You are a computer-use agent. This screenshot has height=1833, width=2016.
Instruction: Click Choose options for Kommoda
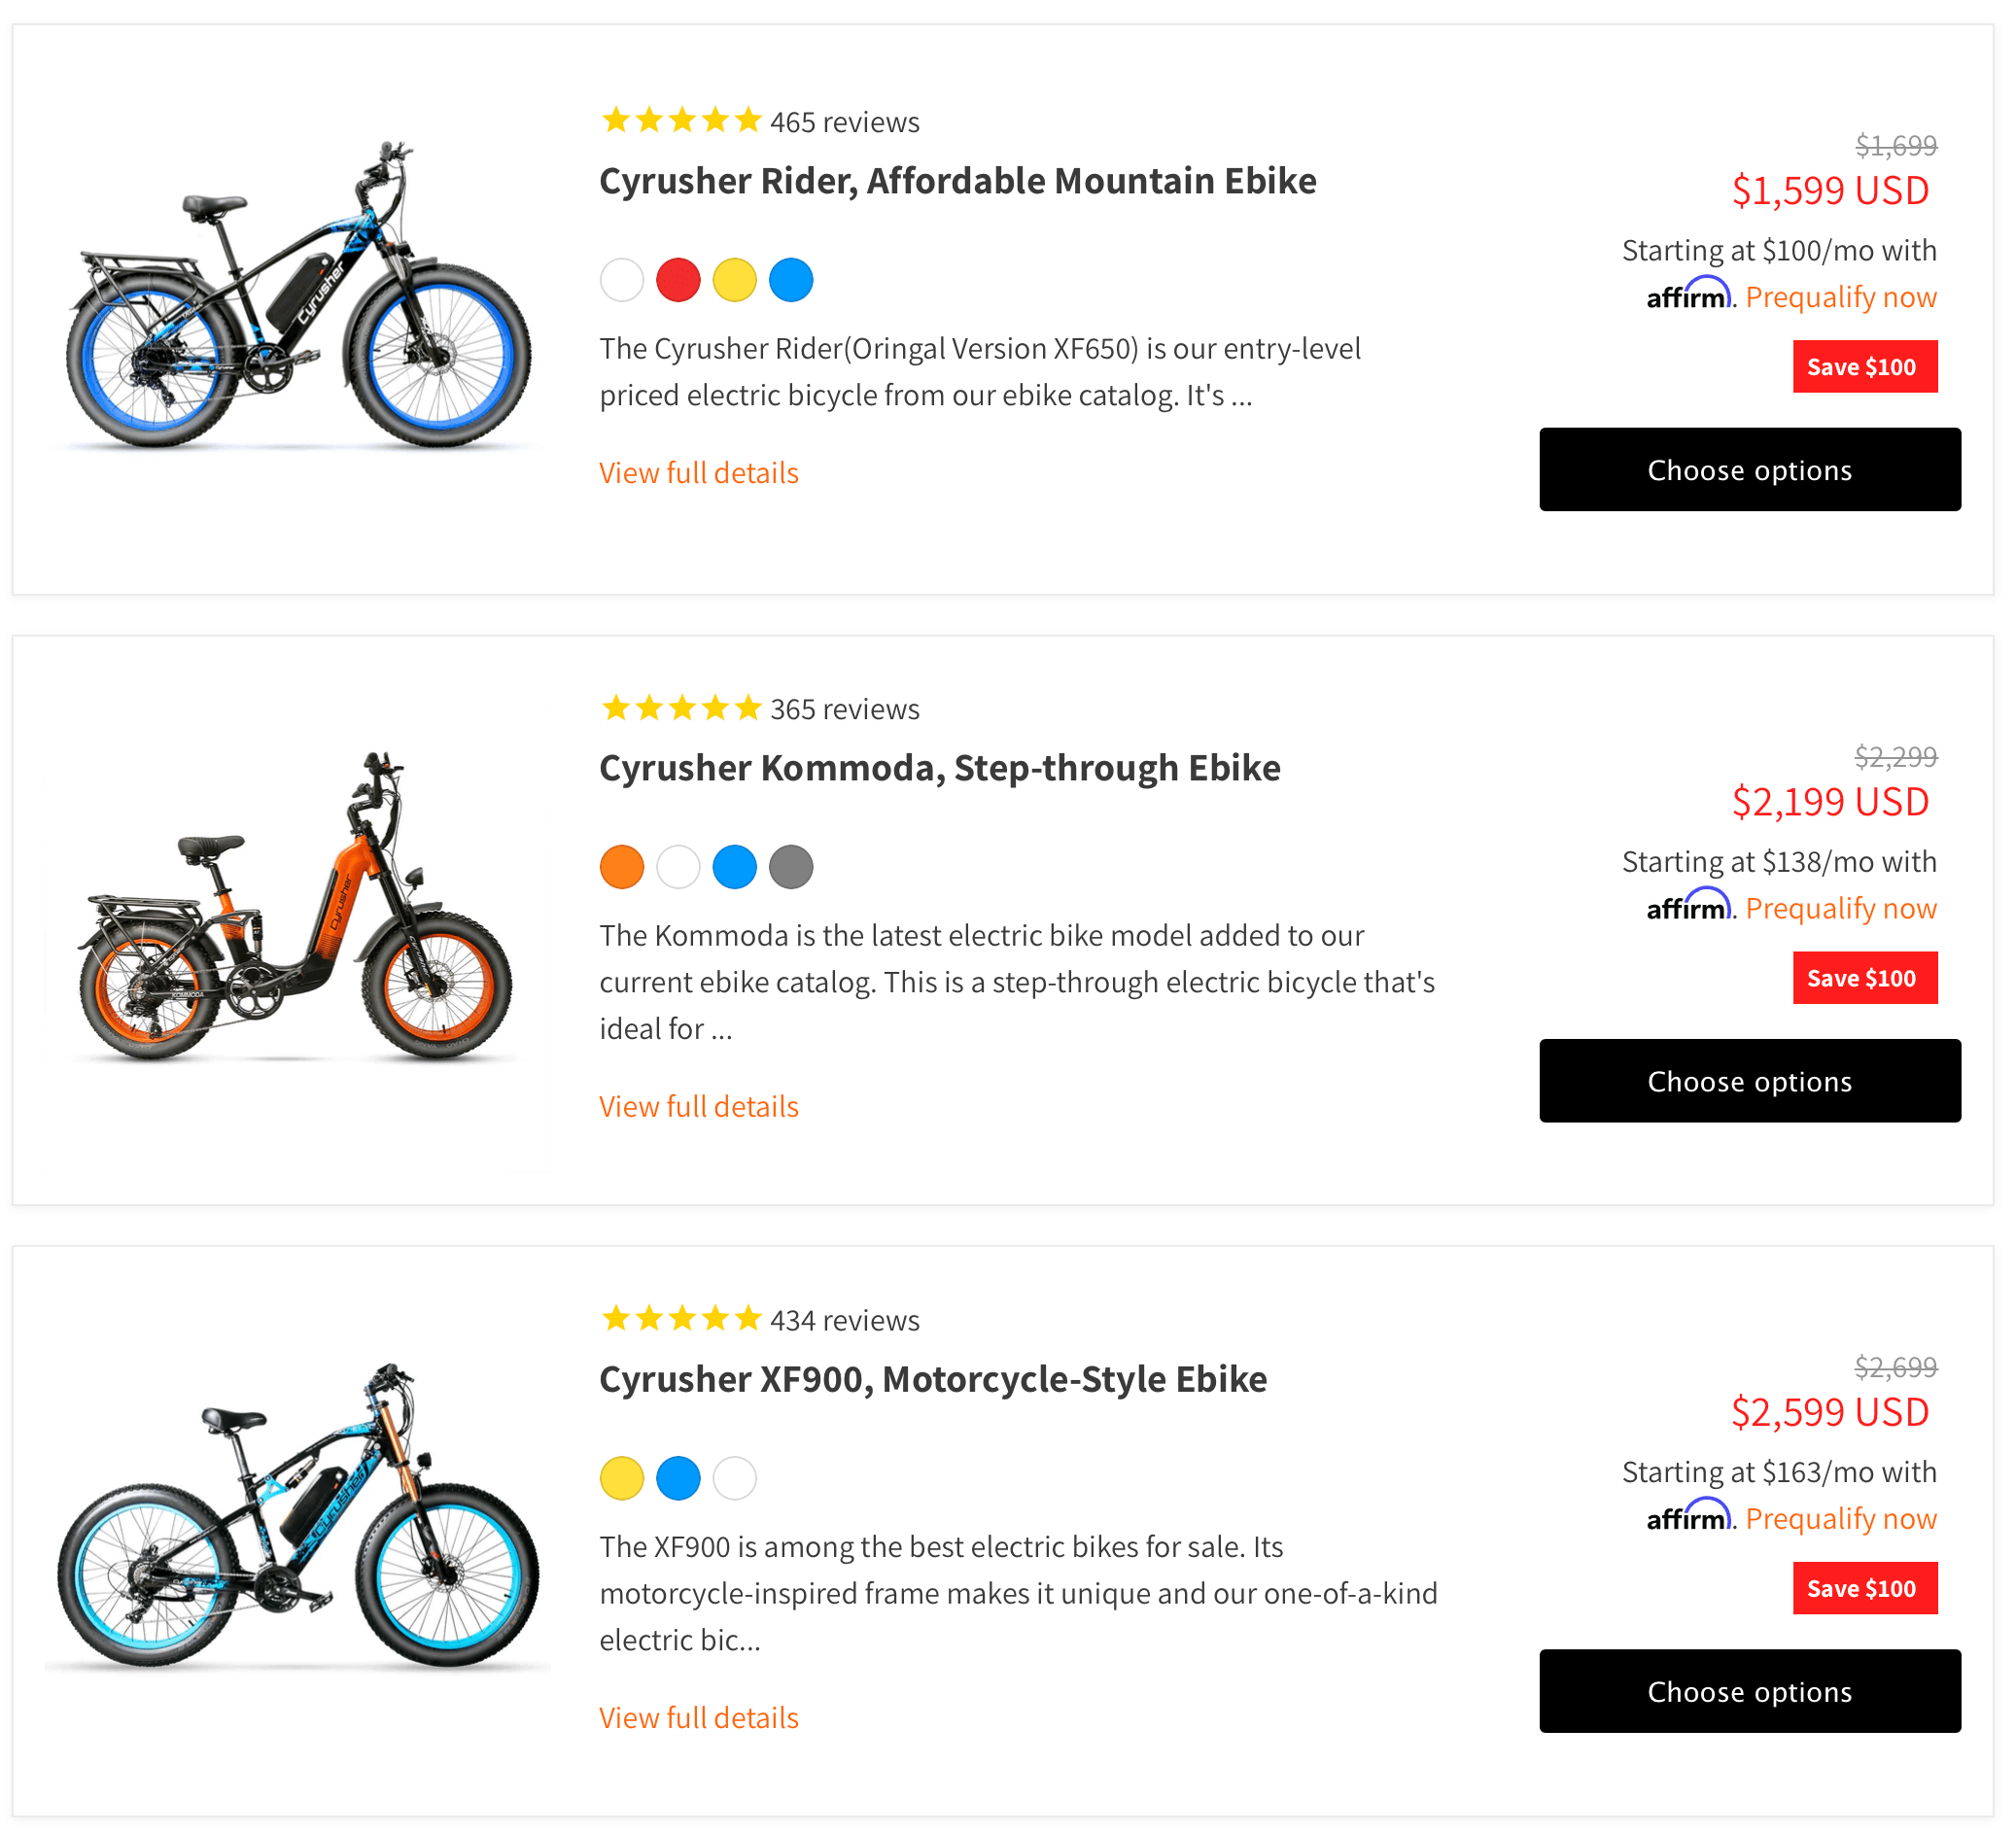[1749, 1081]
